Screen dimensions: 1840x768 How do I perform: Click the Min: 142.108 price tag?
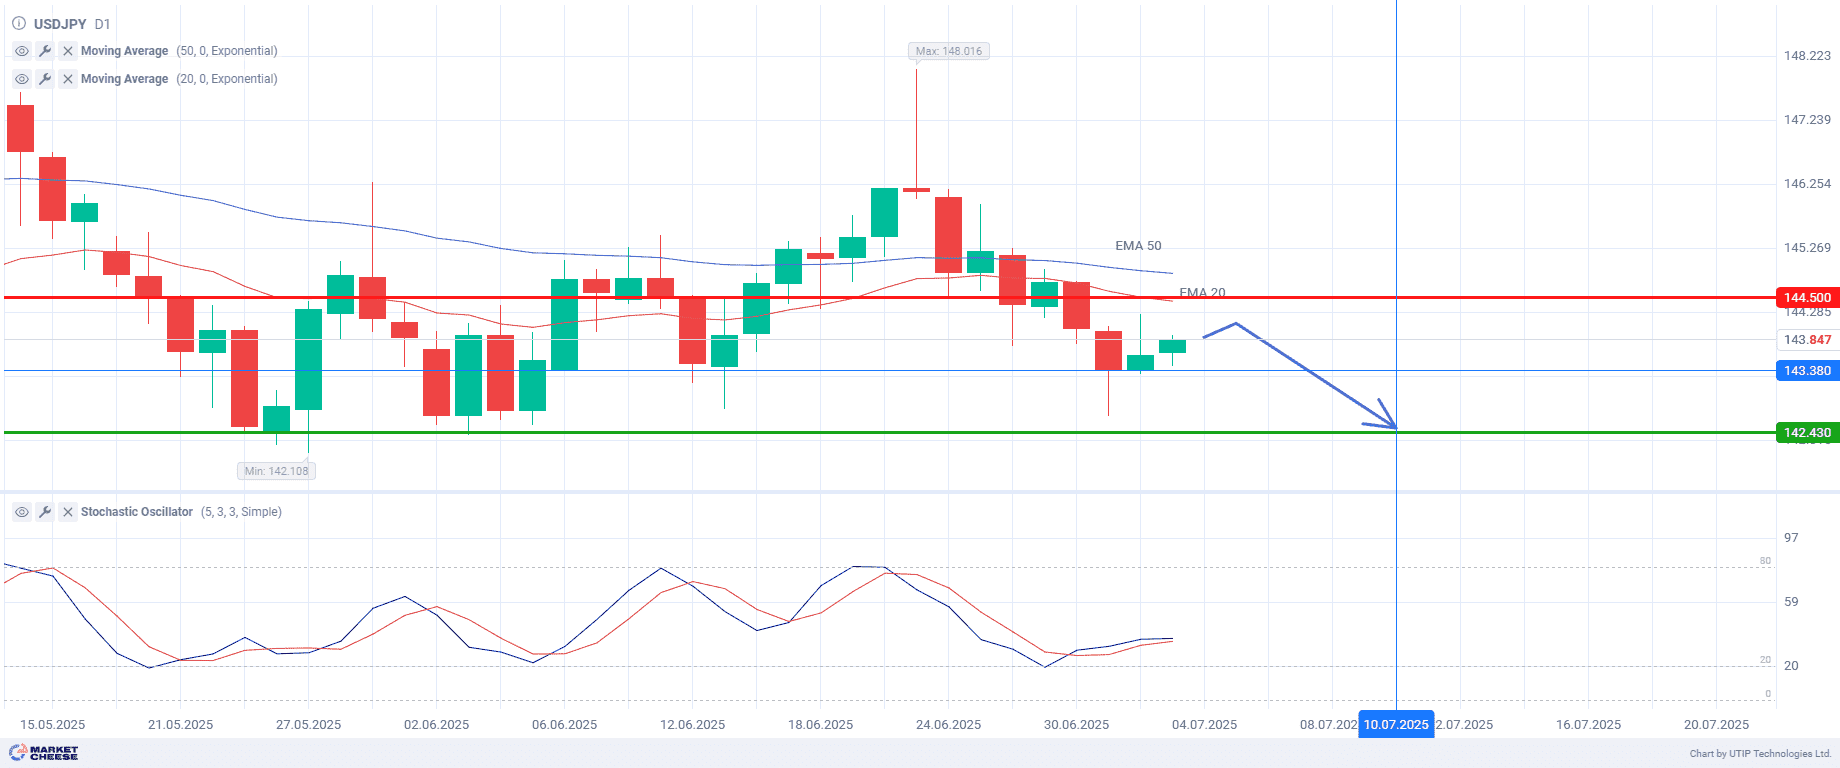(x=277, y=471)
